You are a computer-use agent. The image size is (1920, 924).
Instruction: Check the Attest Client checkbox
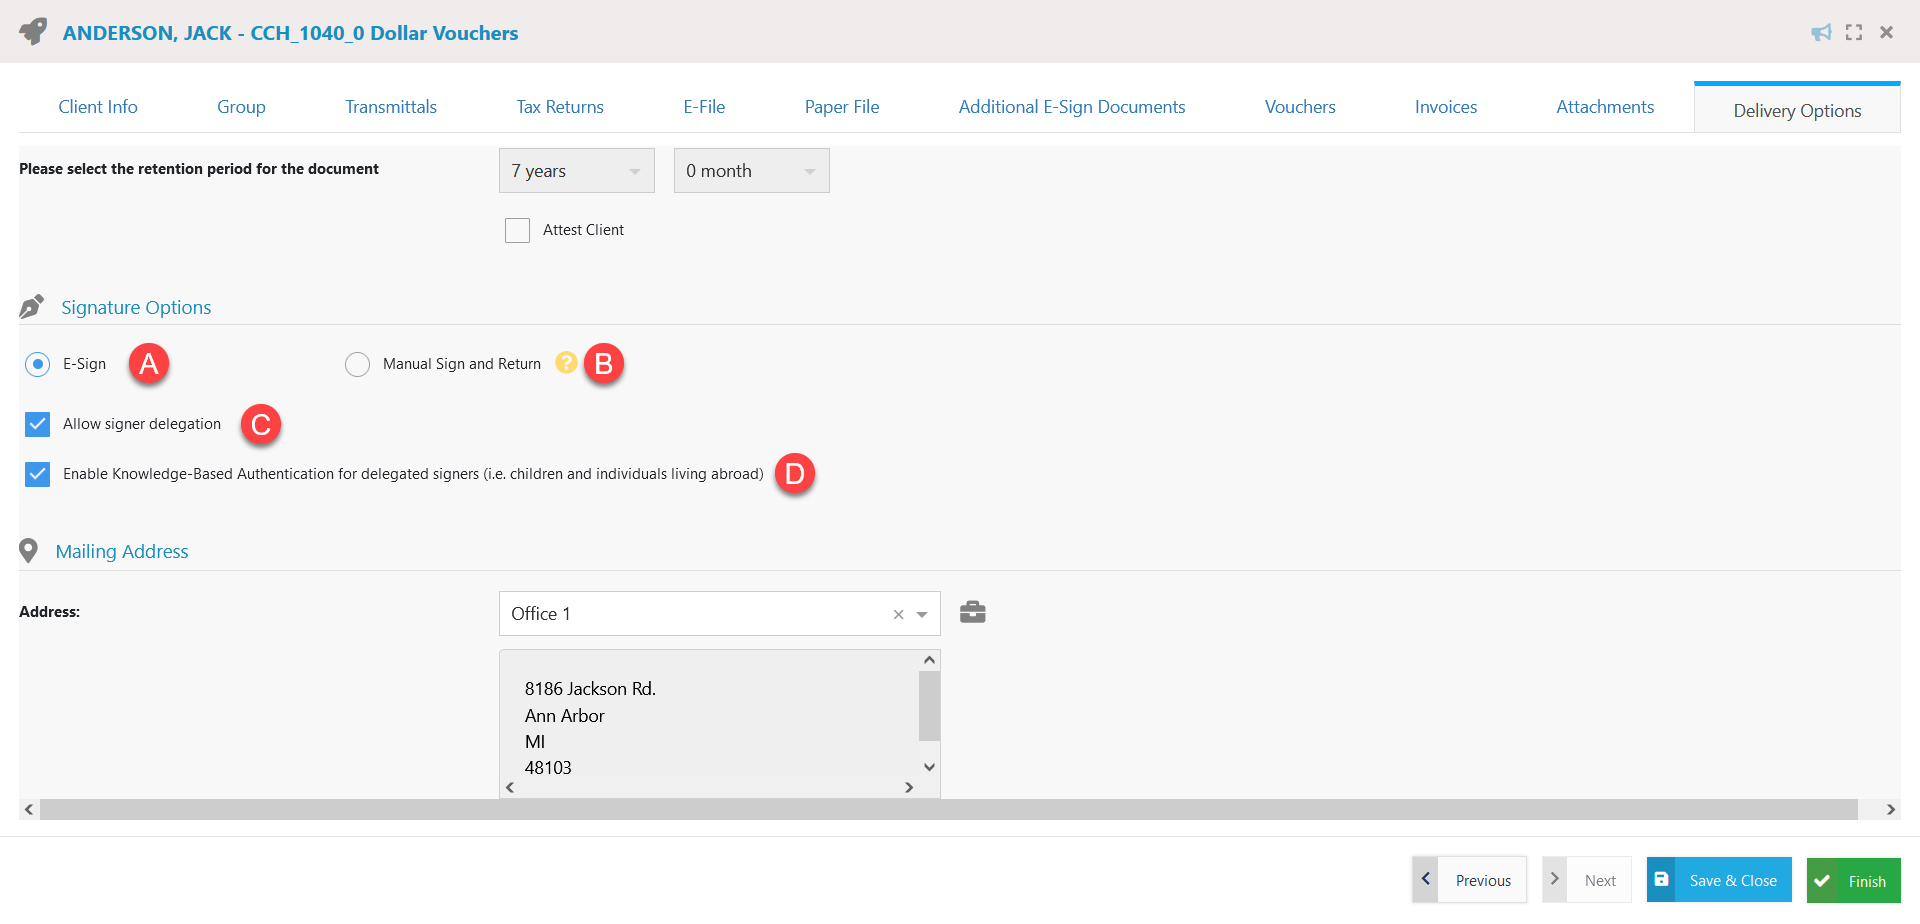[518, 230]
